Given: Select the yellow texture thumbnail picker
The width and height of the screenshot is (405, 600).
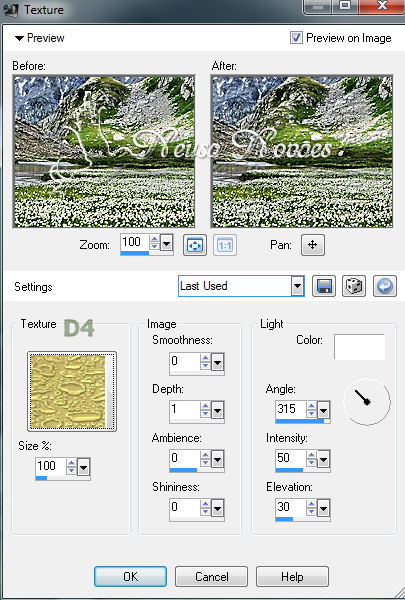Looking at the screenshot, I should 72,391.
